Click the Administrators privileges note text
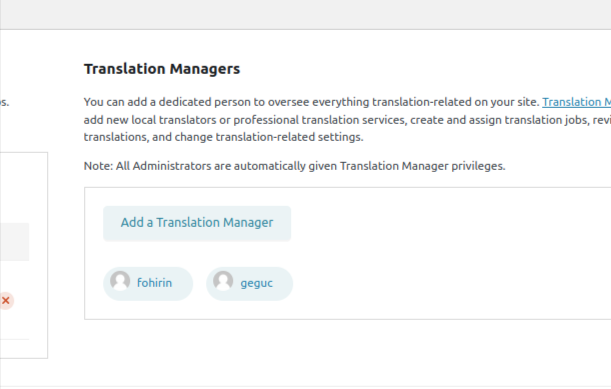This screenshot has width=611, height=389. coord(294,166)
